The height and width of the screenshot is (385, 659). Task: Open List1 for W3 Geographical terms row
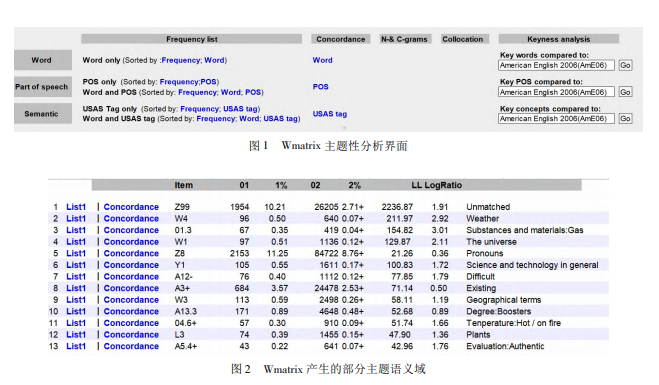point(76,300)
